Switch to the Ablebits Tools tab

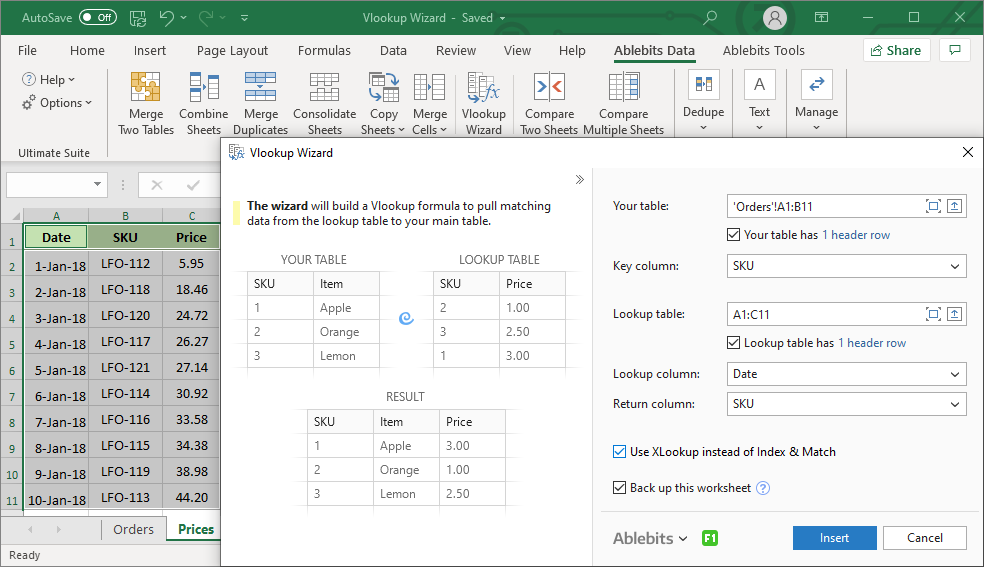pos(763,50)
